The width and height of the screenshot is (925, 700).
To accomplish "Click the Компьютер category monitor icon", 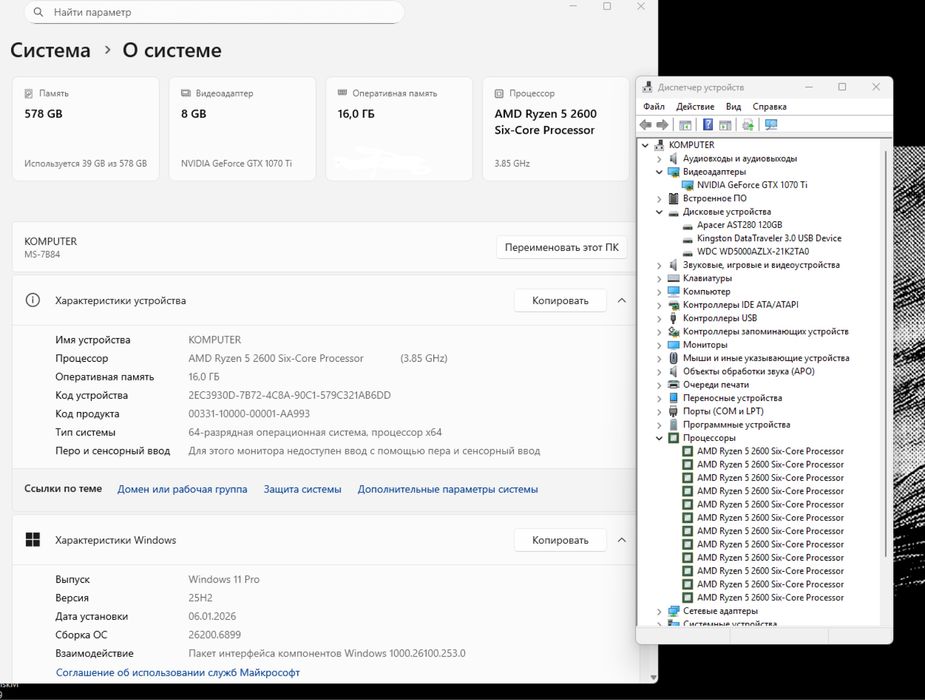I will pos(673,291).
